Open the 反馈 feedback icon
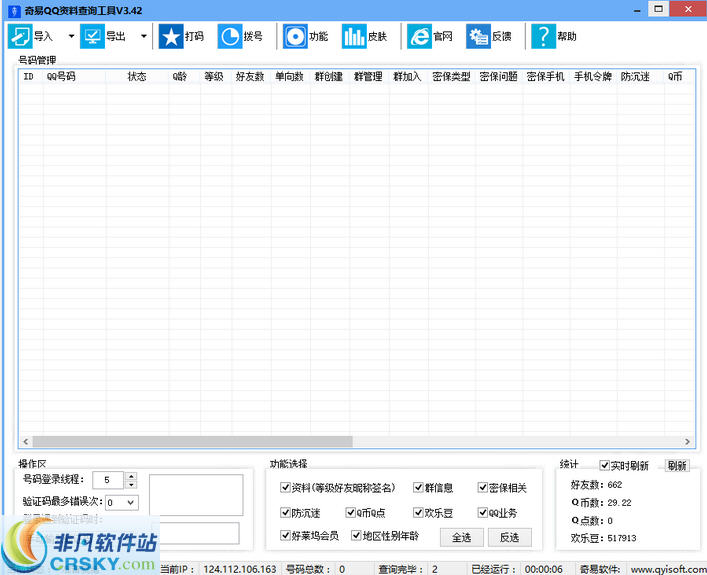Image resolution: width=707 pixels, height=575 pixels. pyautogui.click(x=478, y=36)
